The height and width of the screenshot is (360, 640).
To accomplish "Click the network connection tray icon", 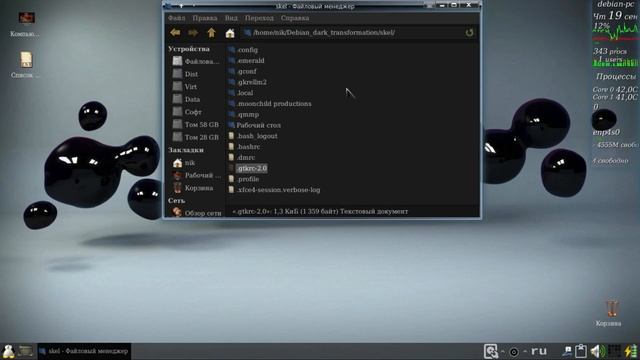I will point(567,351).
